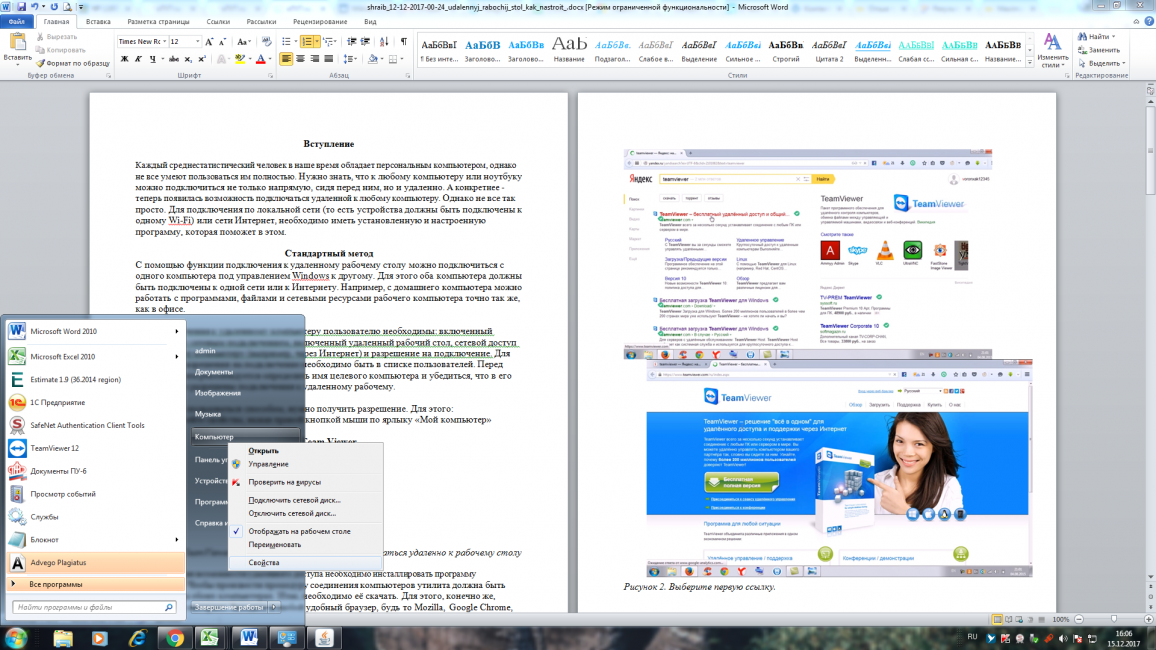The height and width of the screenshot is (650, 1156).
Task: Click the superscript icon
Action: [202, 59]
